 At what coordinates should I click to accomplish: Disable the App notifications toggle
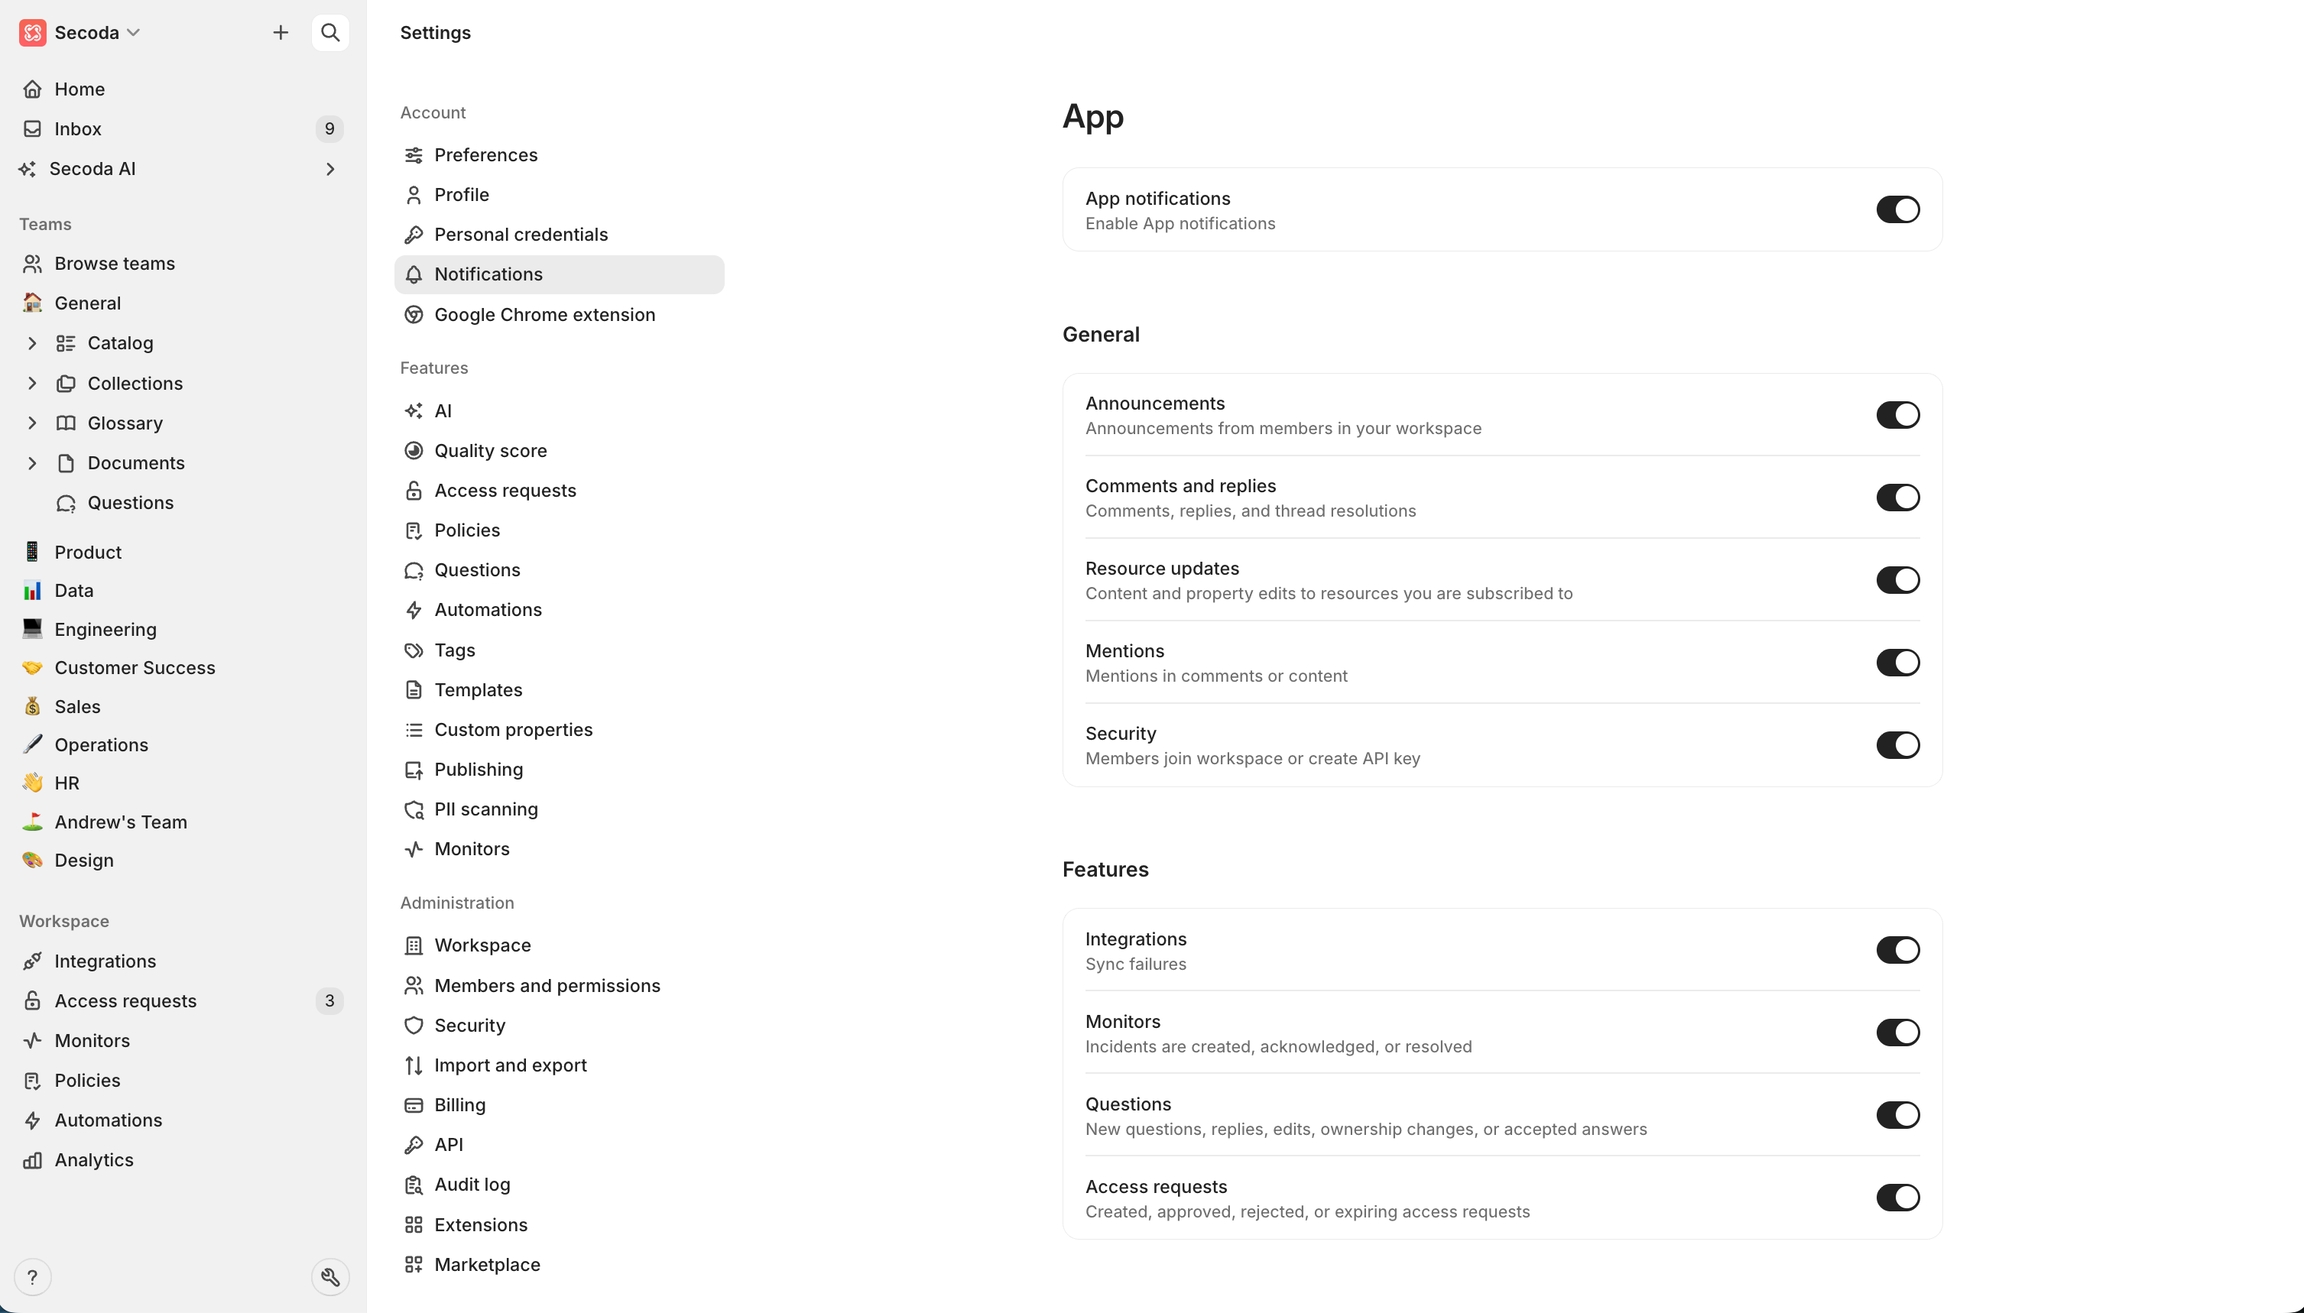1897,210
